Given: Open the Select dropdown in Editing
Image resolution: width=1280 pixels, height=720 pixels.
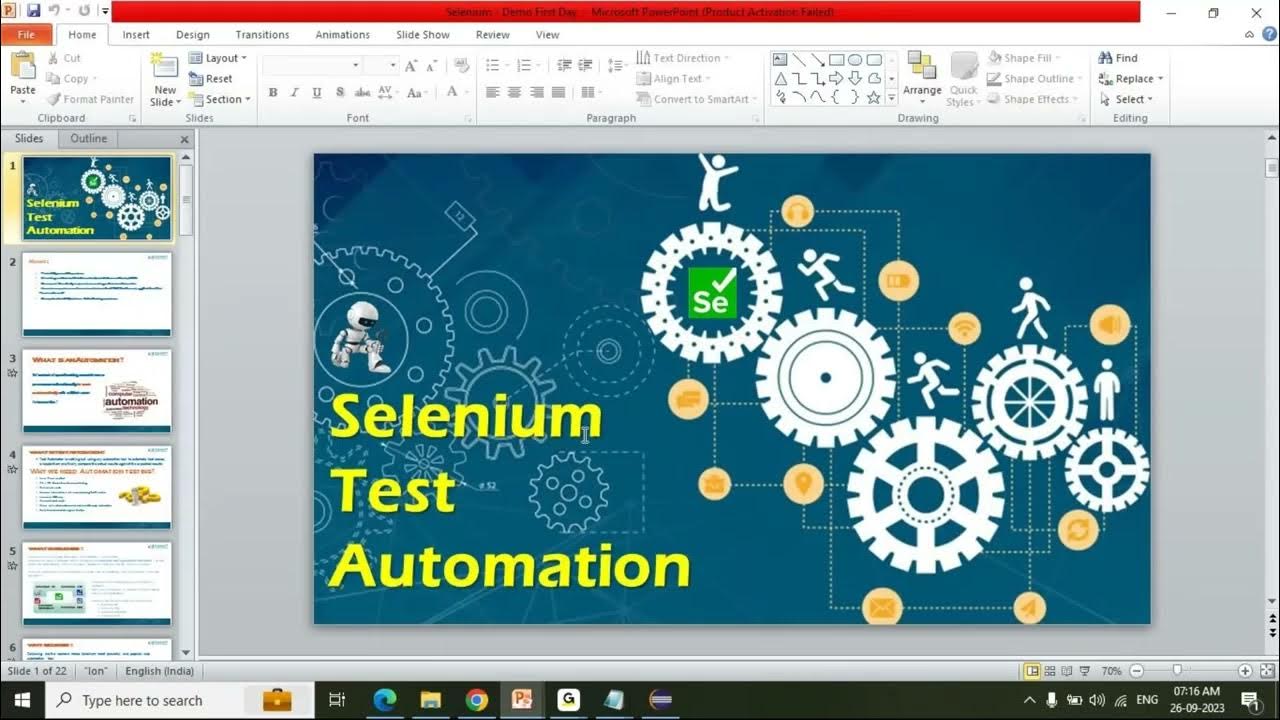Looking at the screenshot, I should point(1127,99).
